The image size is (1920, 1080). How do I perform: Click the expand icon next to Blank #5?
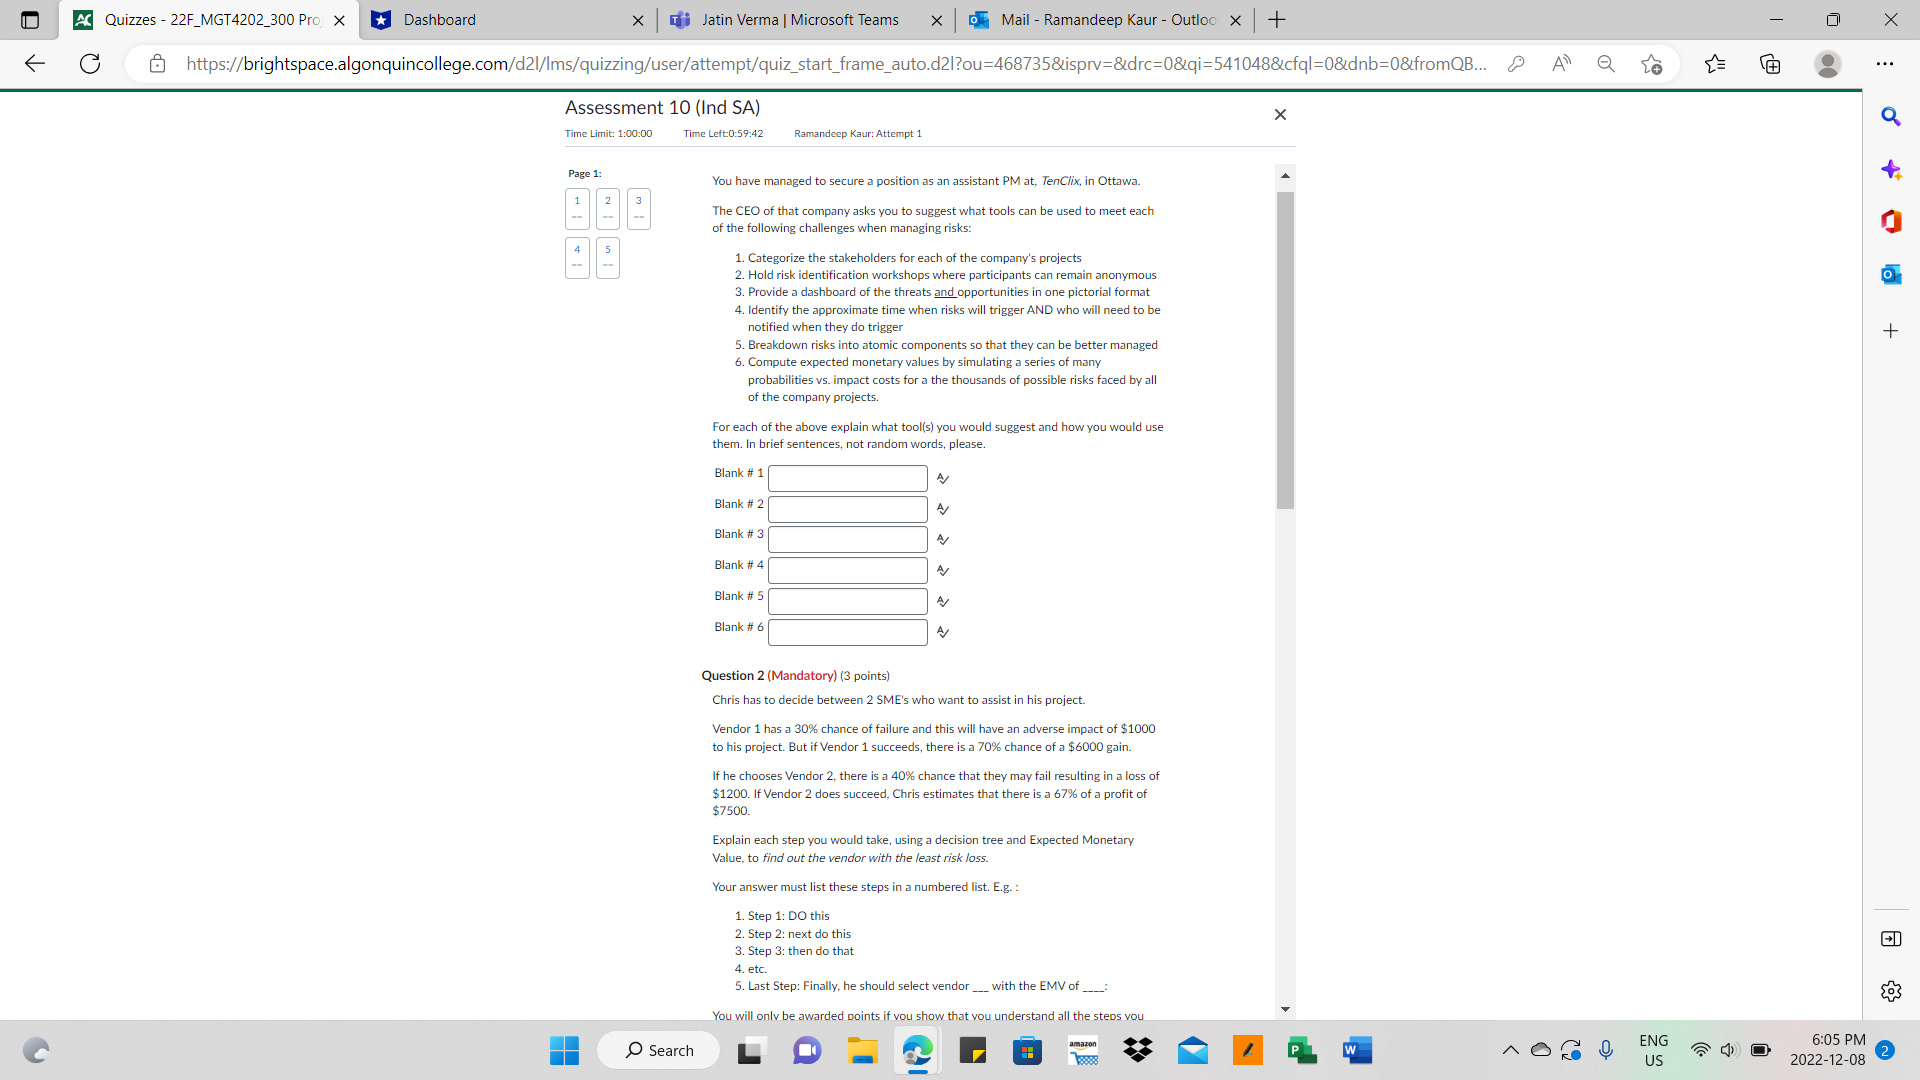click(943, 601)
